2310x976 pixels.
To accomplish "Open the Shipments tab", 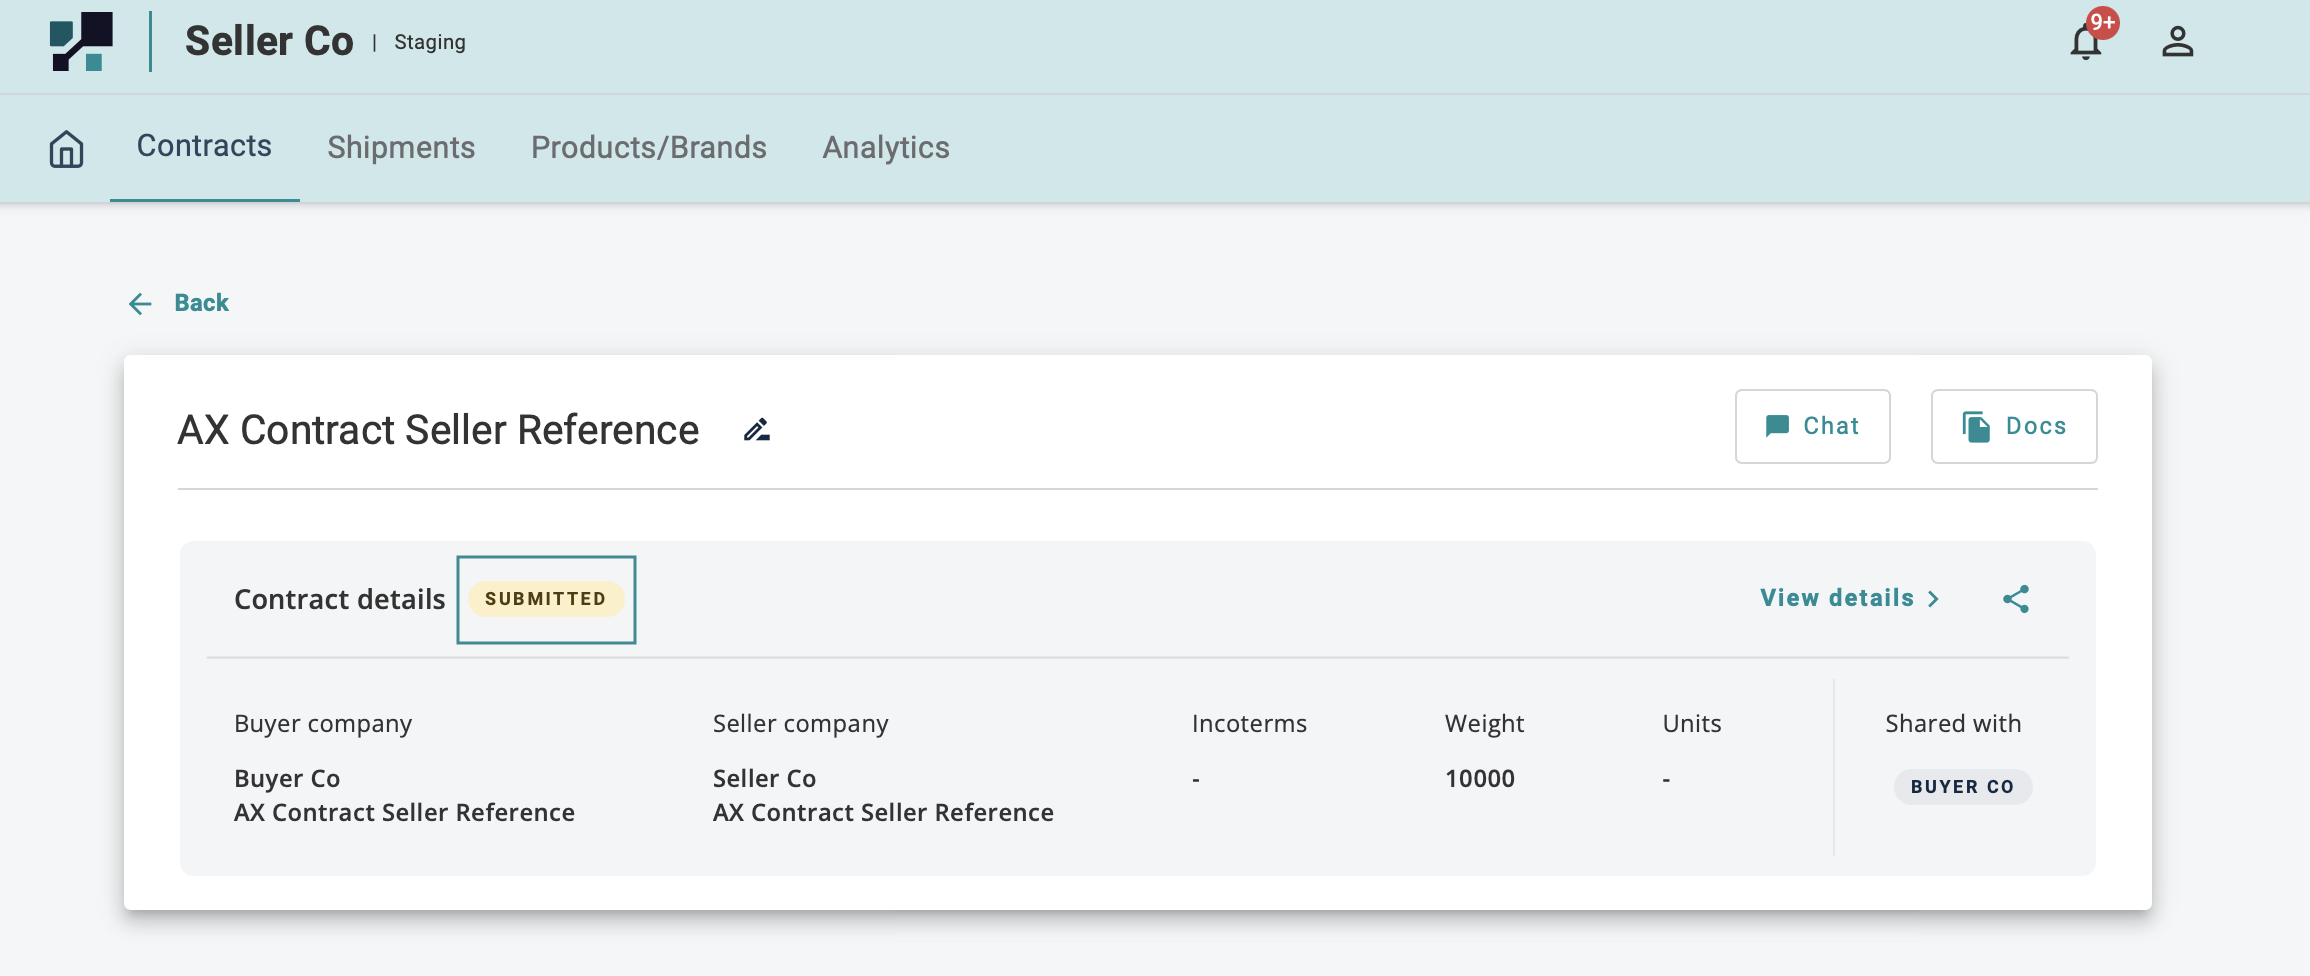I will [x=401, y=148].
